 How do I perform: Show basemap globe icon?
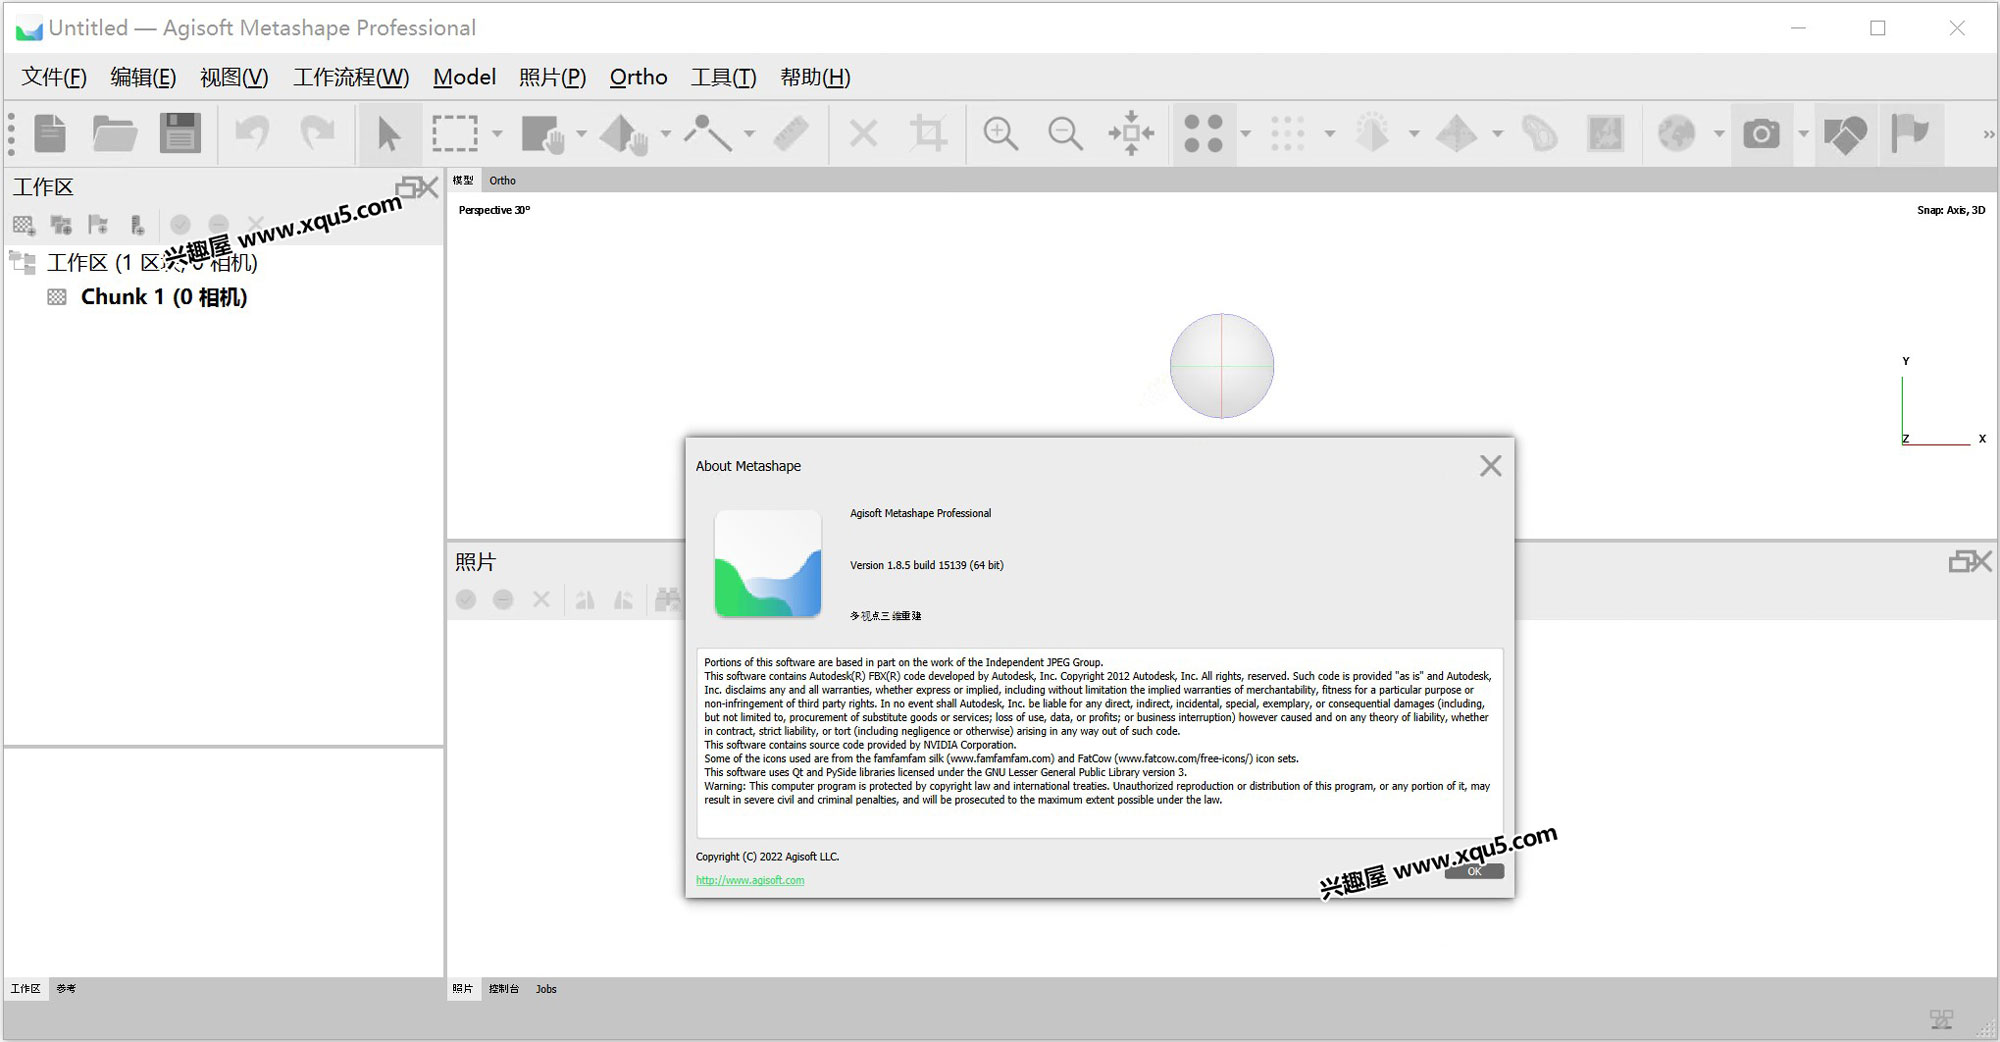1677,133
